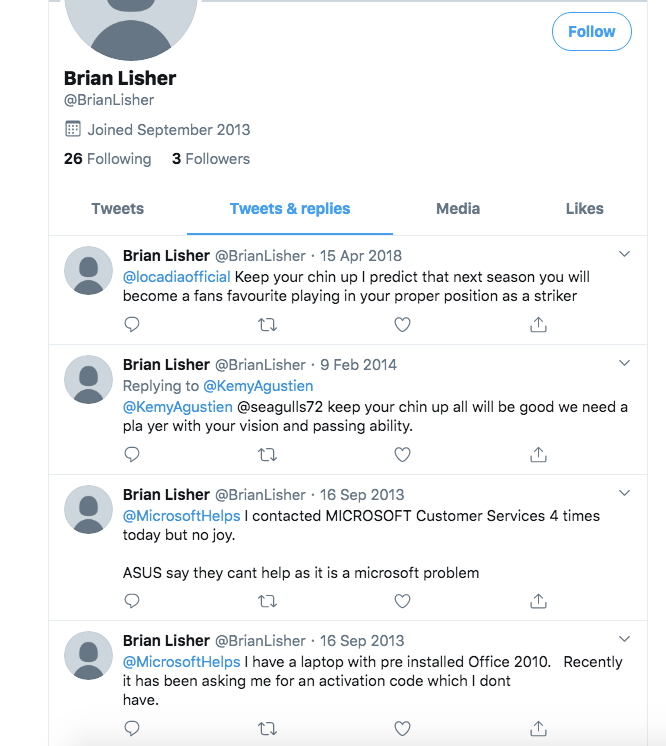Like the 9 Feb 2014 tweet
This screenshot has width=666, height=746.
[x=402, y=454]
